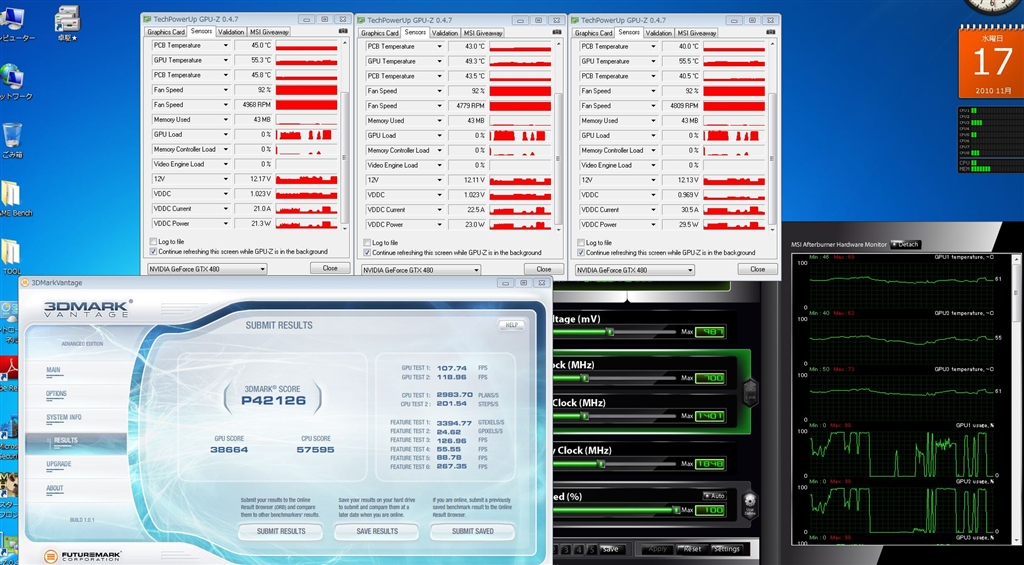The width and height of the screenshot is (1024, 565).
Task: Click the Hardware Monitor scrollbar down arrow
Action: coord(1016,540)
